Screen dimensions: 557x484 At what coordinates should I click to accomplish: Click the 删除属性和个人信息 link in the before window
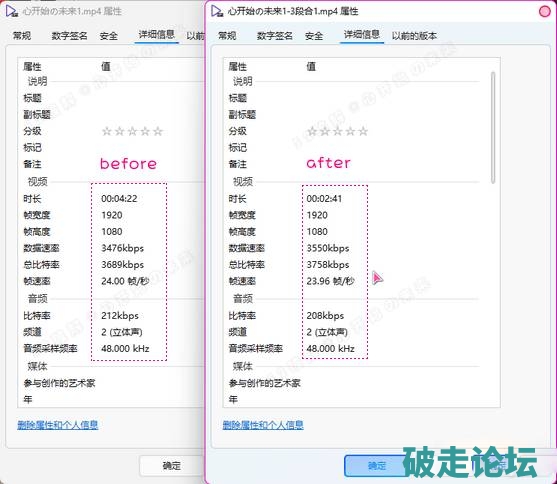coord(58,425)
